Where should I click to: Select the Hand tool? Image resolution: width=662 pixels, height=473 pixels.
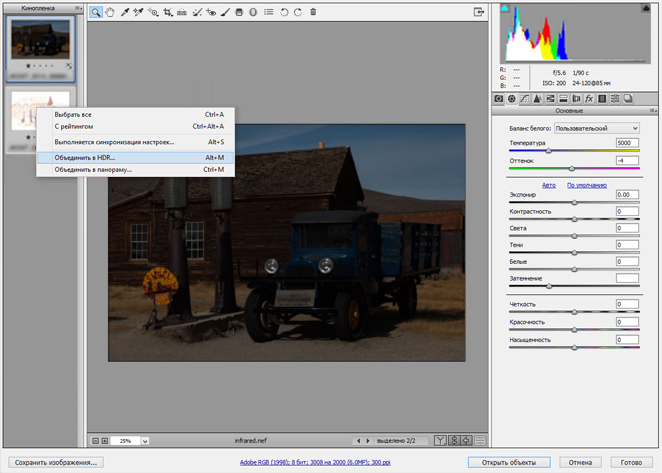pos(110,12)
